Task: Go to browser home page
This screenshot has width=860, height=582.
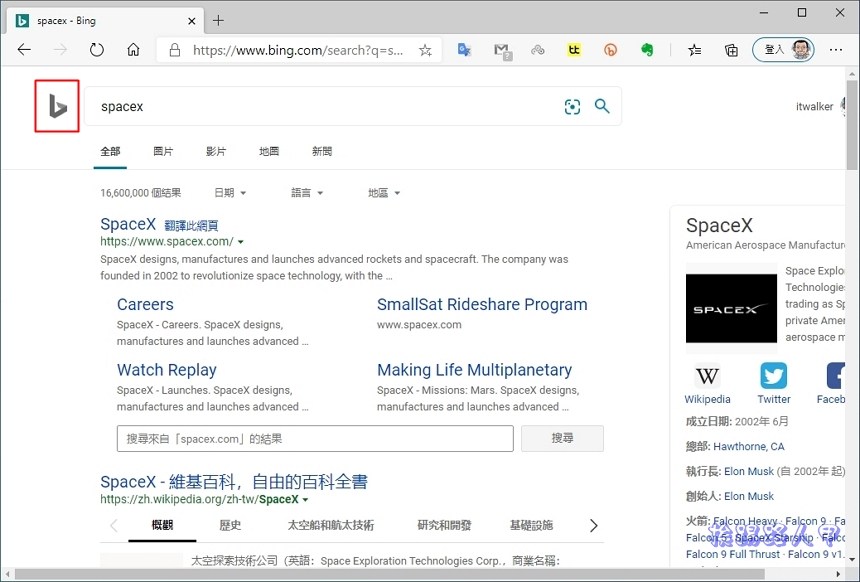Action: click(133, 50)
